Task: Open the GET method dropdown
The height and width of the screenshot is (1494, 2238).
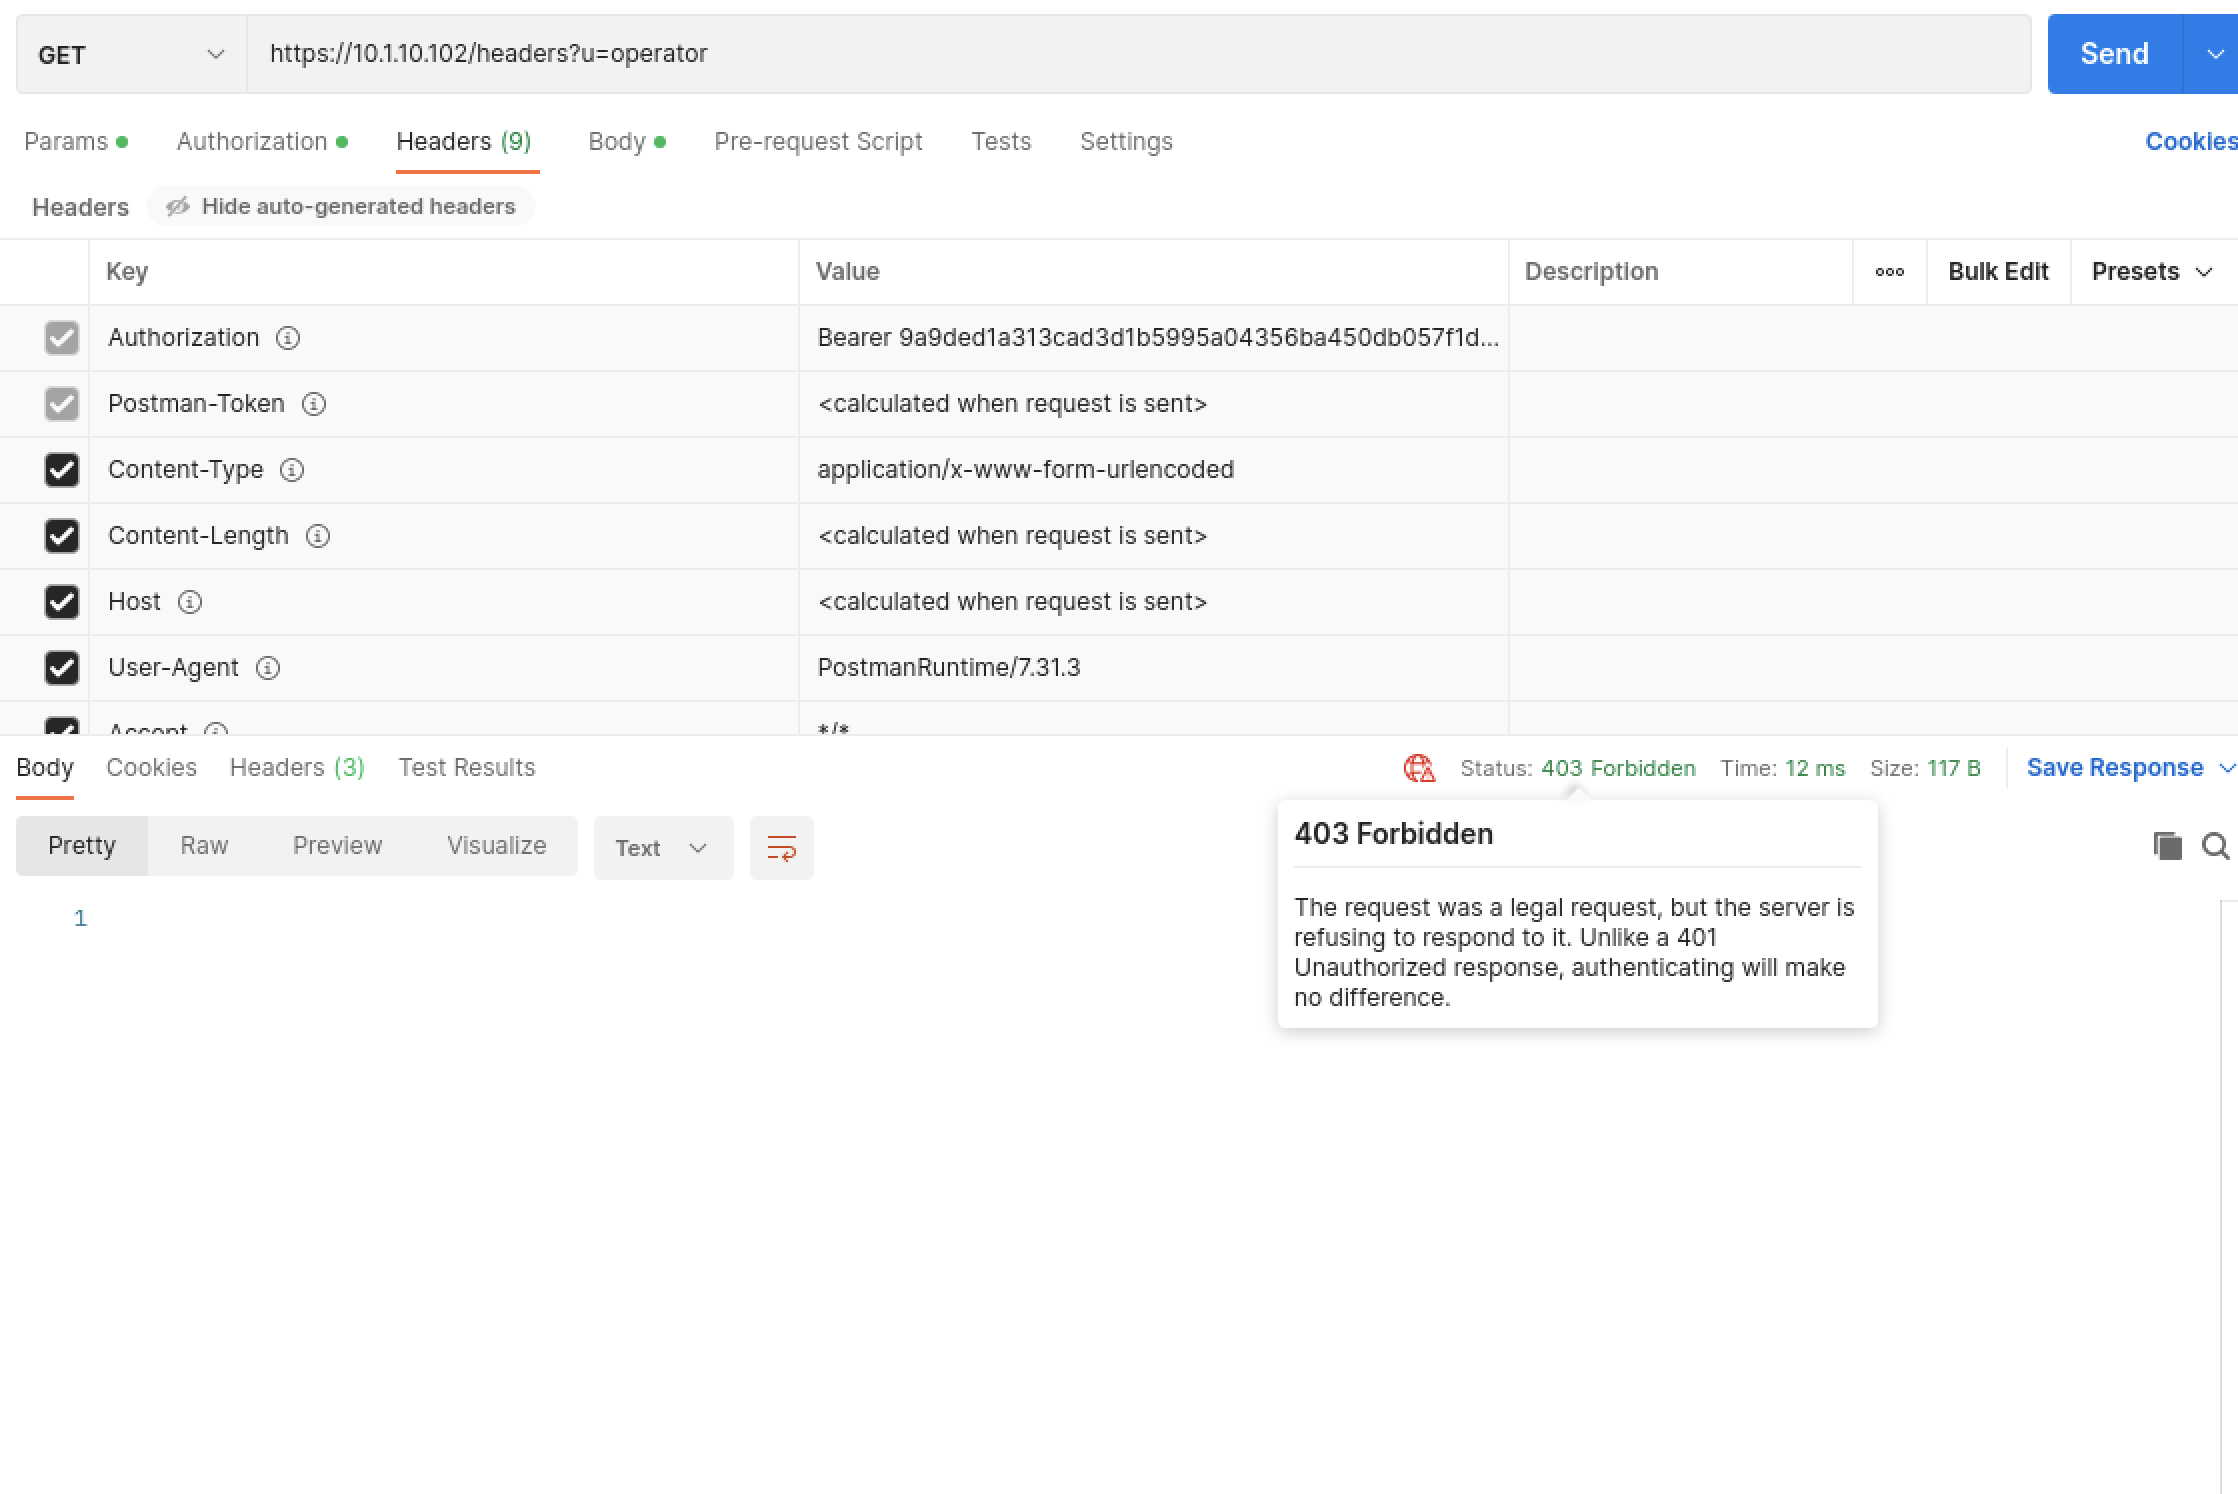Action: pos(131,54)
